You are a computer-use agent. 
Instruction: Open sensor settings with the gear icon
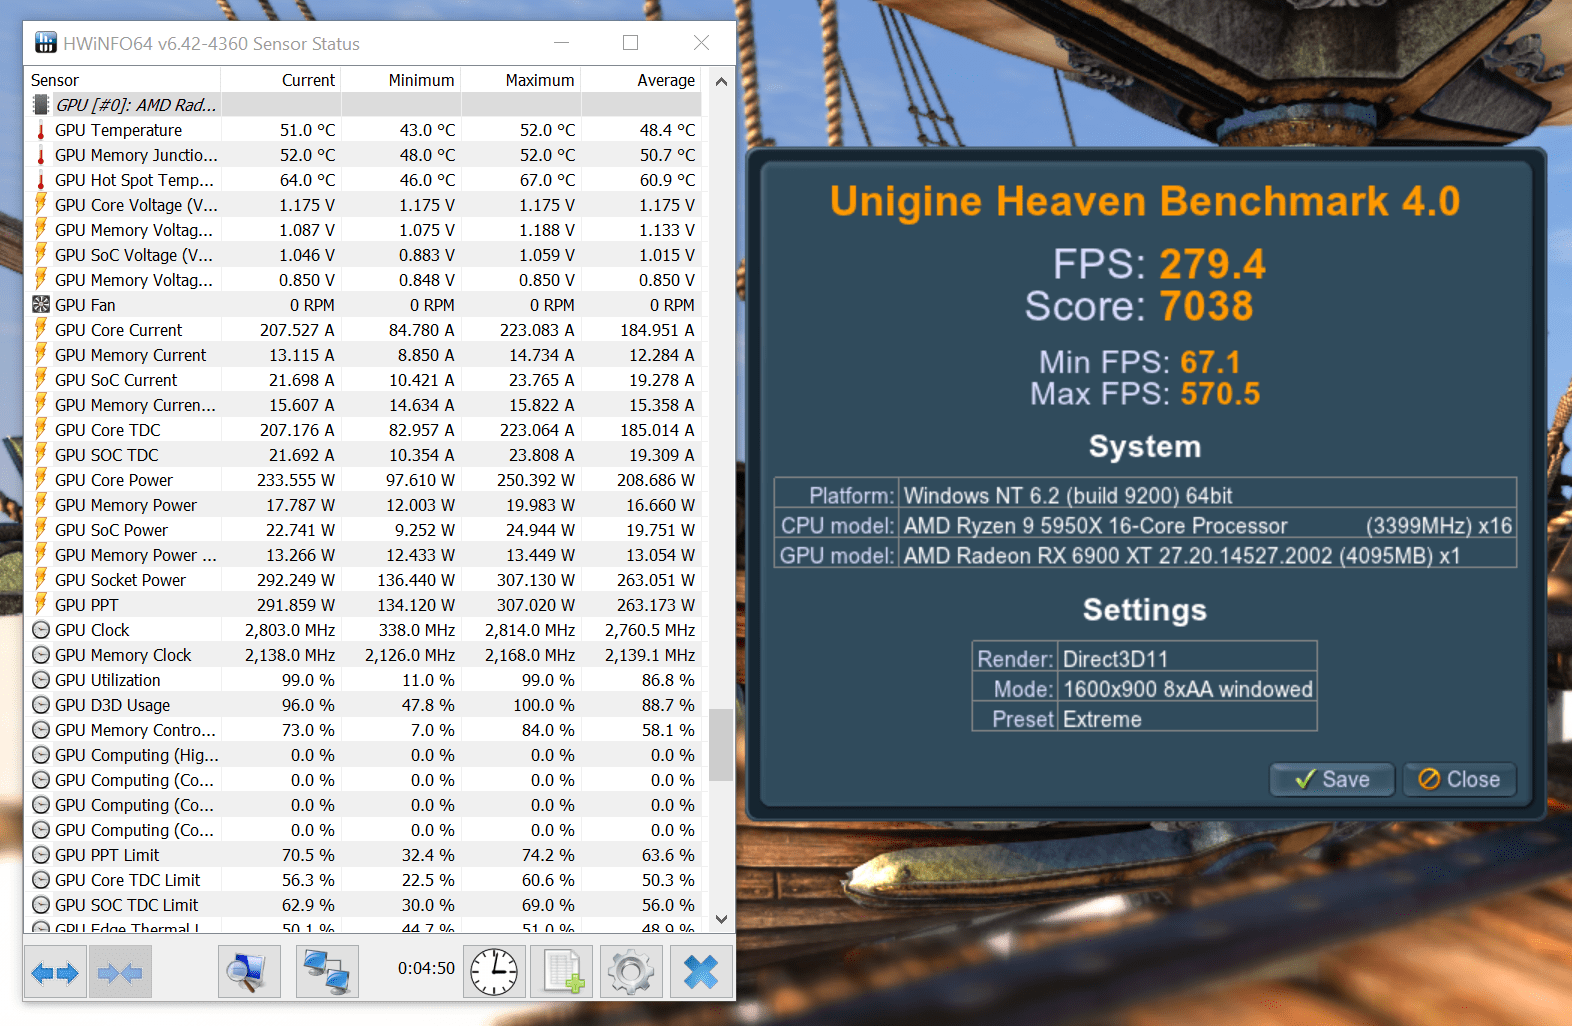click(631, 972)
